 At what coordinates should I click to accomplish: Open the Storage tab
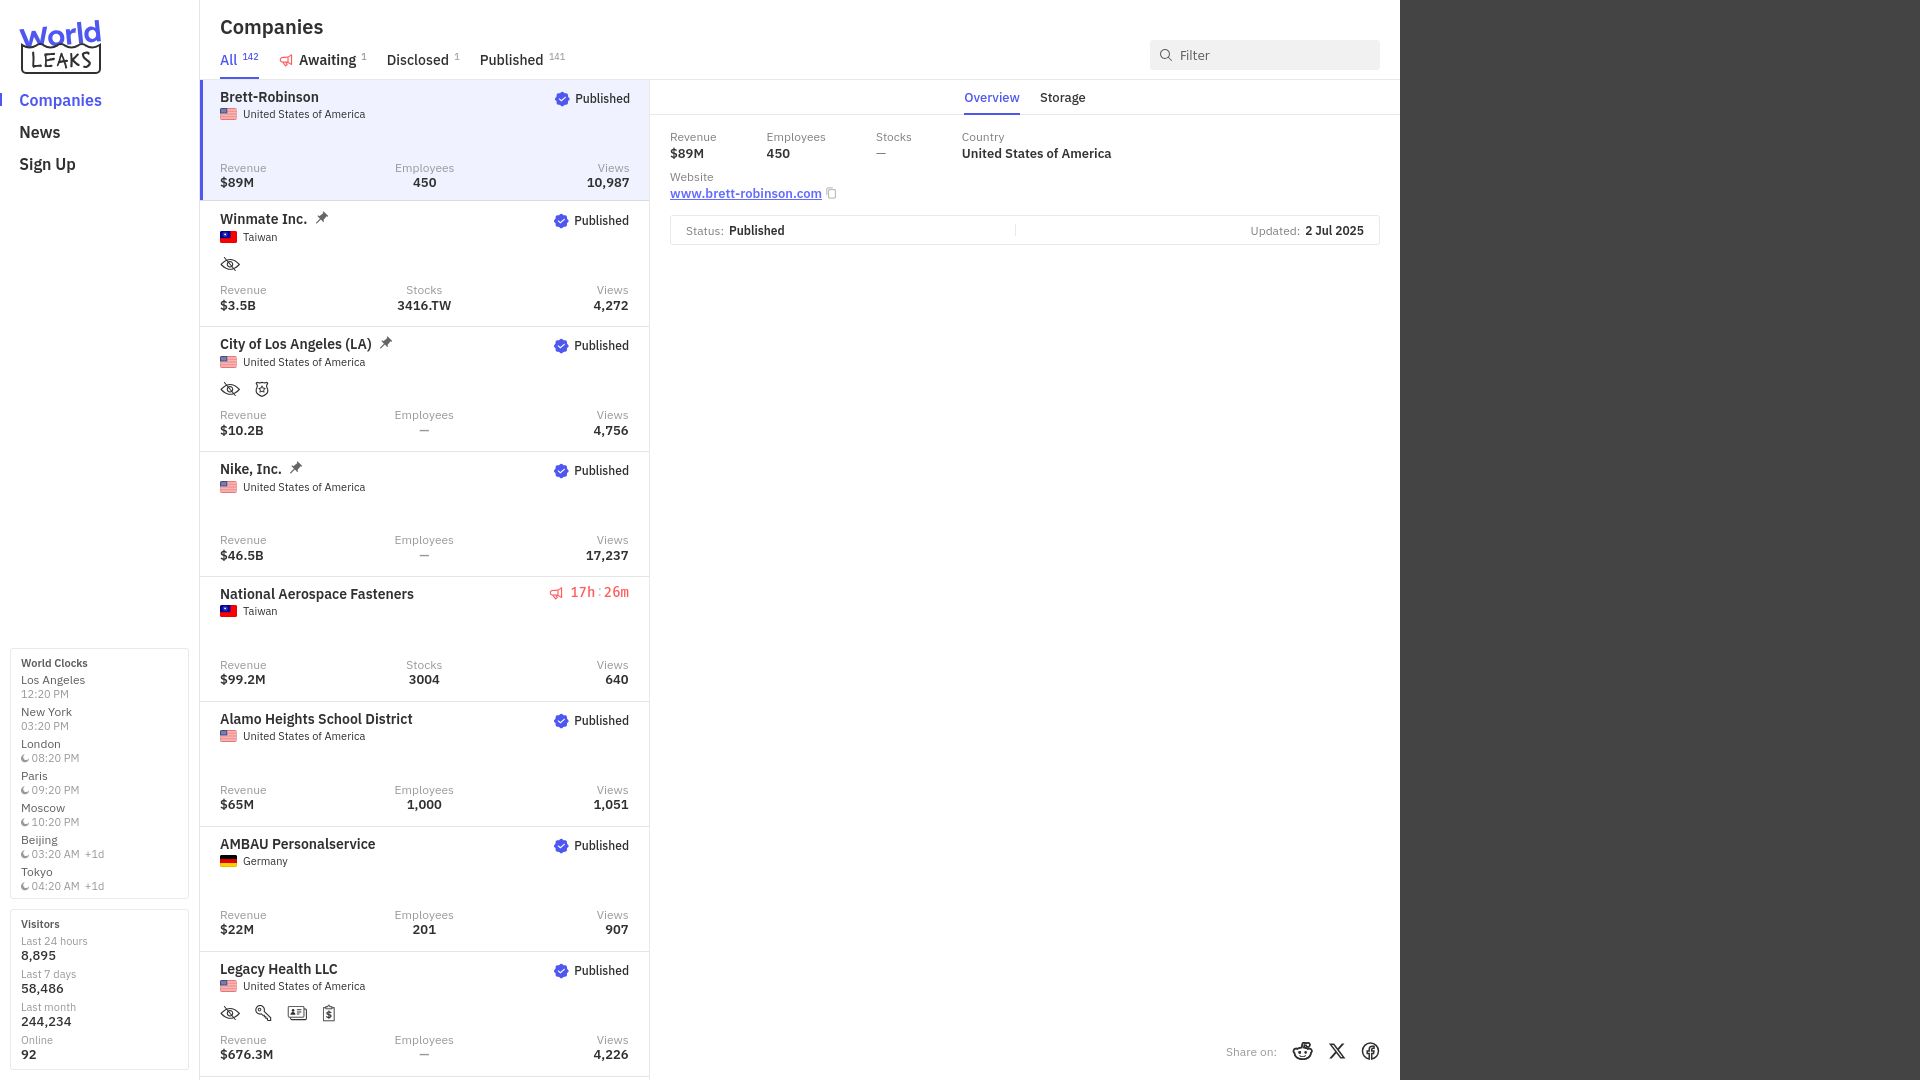point(1063,98)
